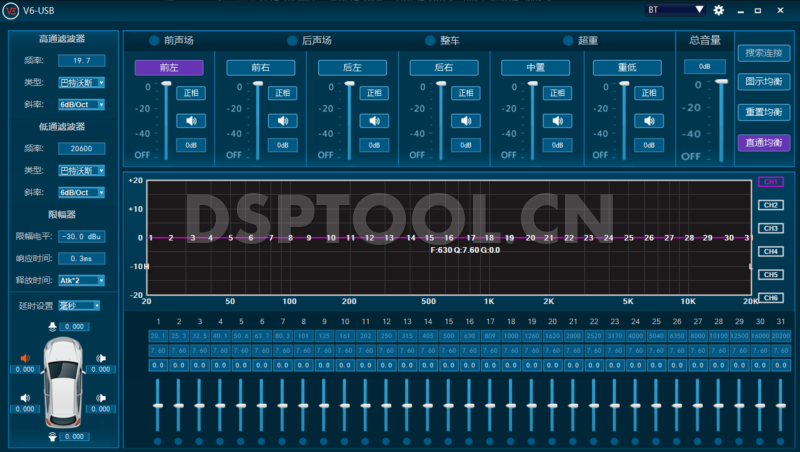This screenshot has height=452, width=800.
Task: Select the 中置 channel tab
Action: point(535,68)
